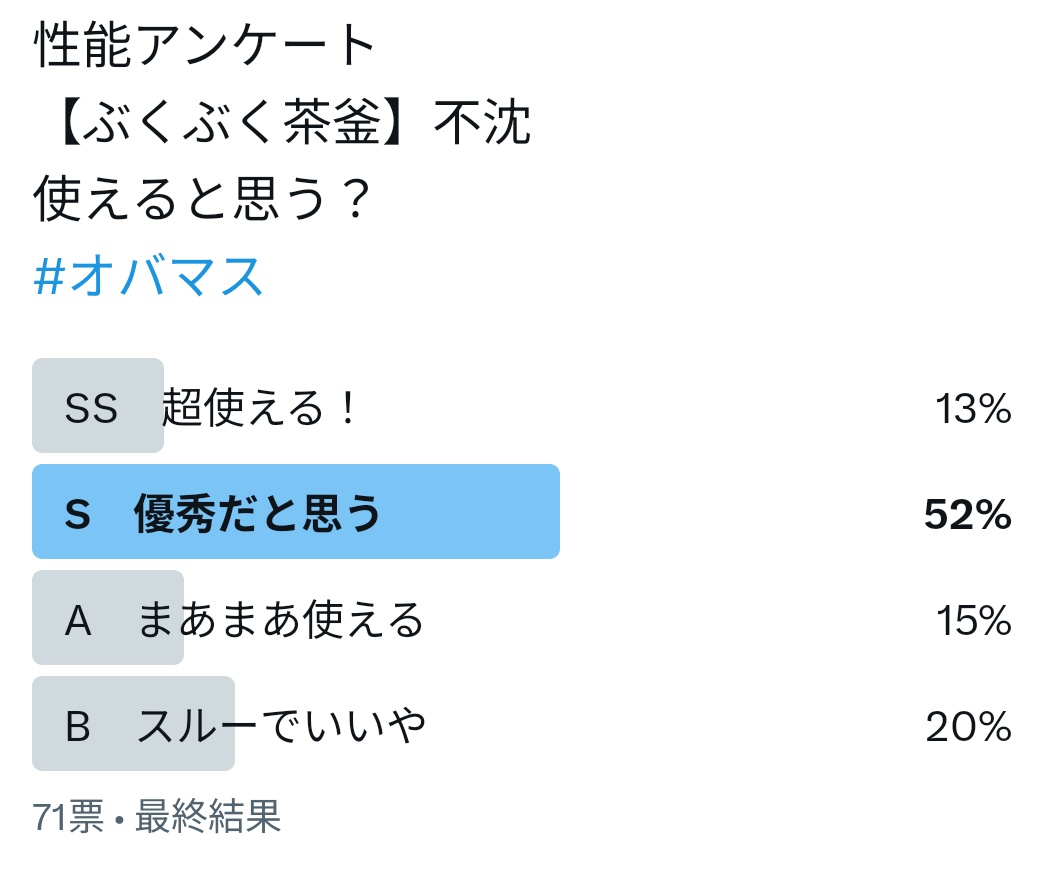Click the 使えると思う？ question text

[x=202, y=198]
